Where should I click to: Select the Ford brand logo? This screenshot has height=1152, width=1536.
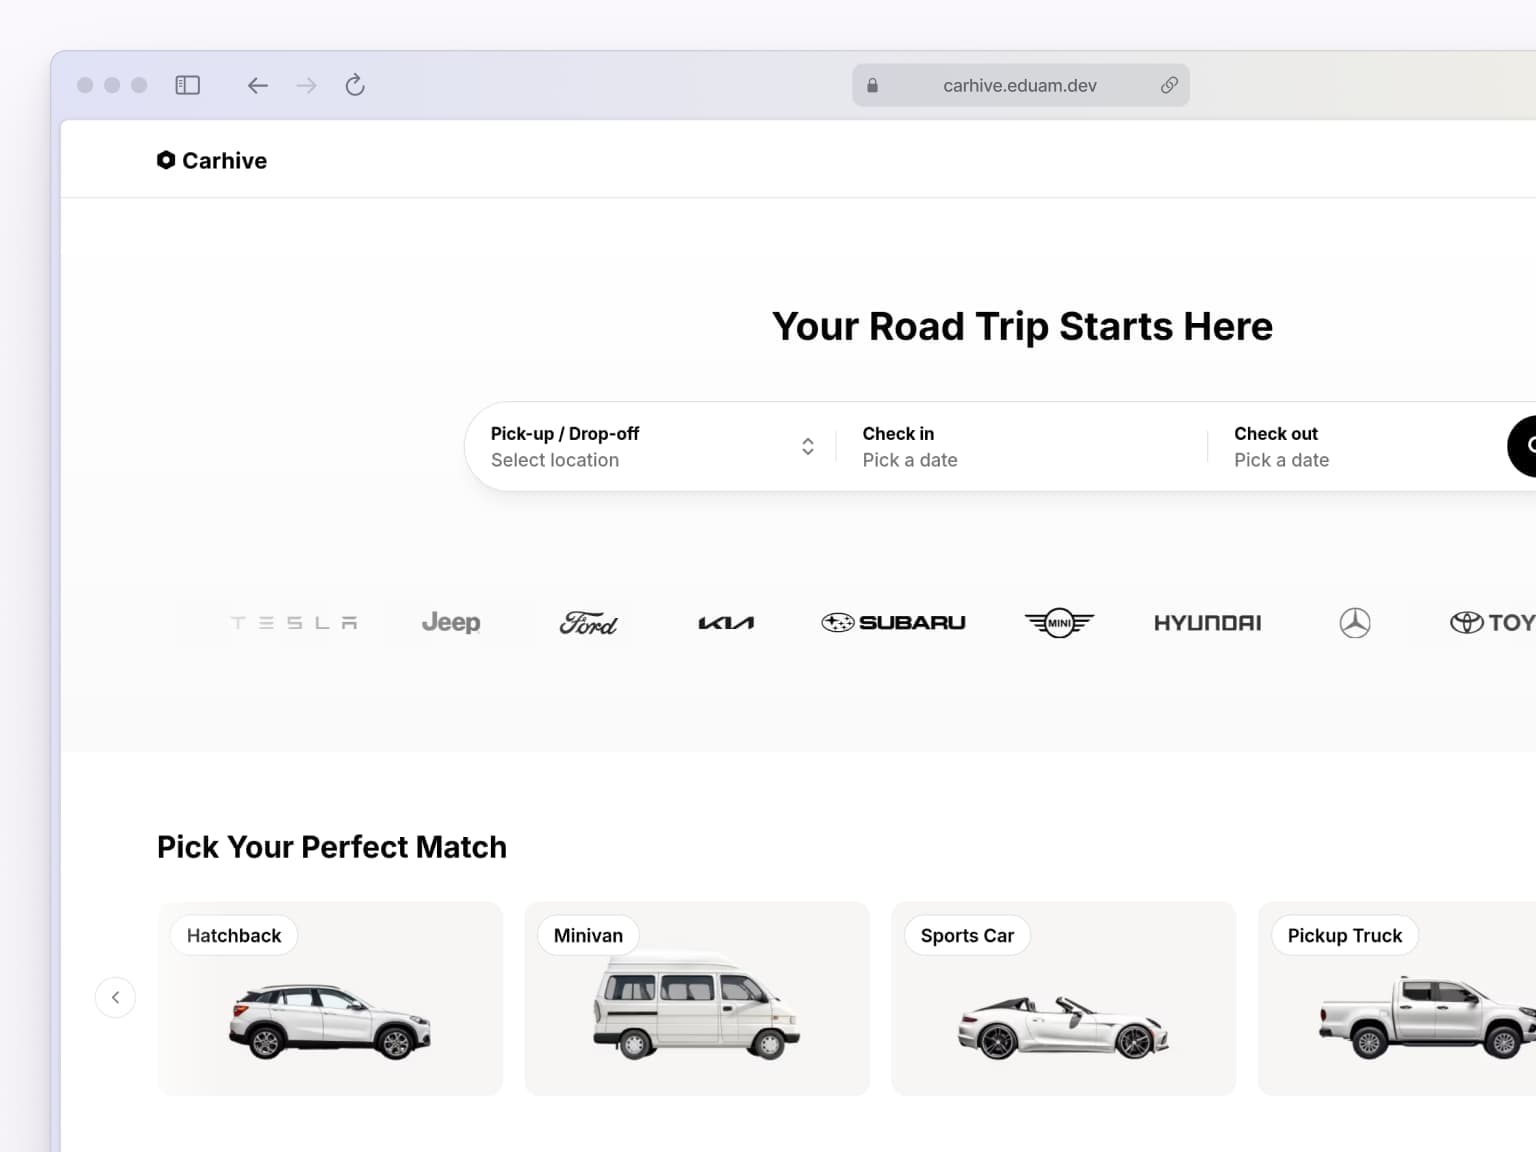(588, 623)
